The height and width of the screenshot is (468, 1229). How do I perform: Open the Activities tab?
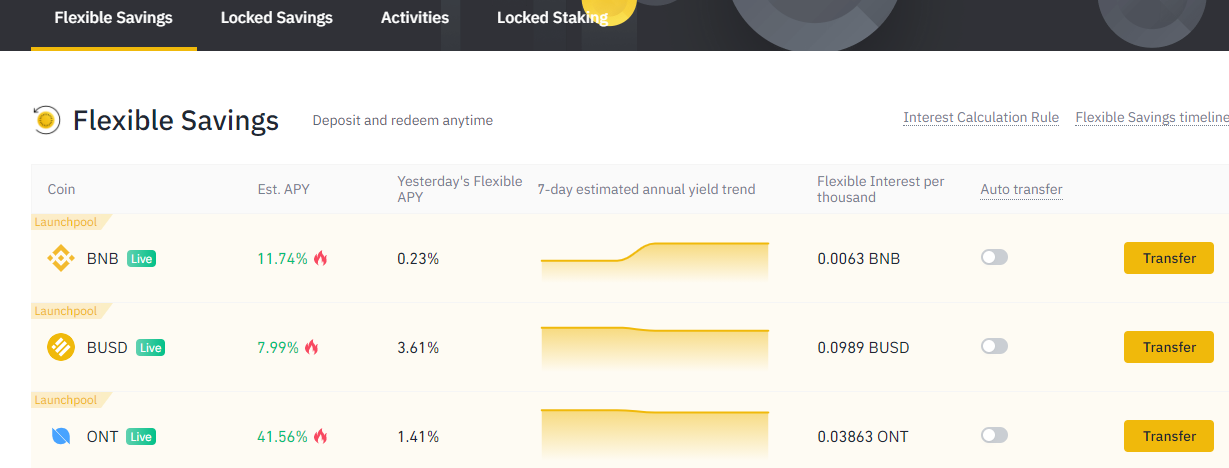point(415,18)
